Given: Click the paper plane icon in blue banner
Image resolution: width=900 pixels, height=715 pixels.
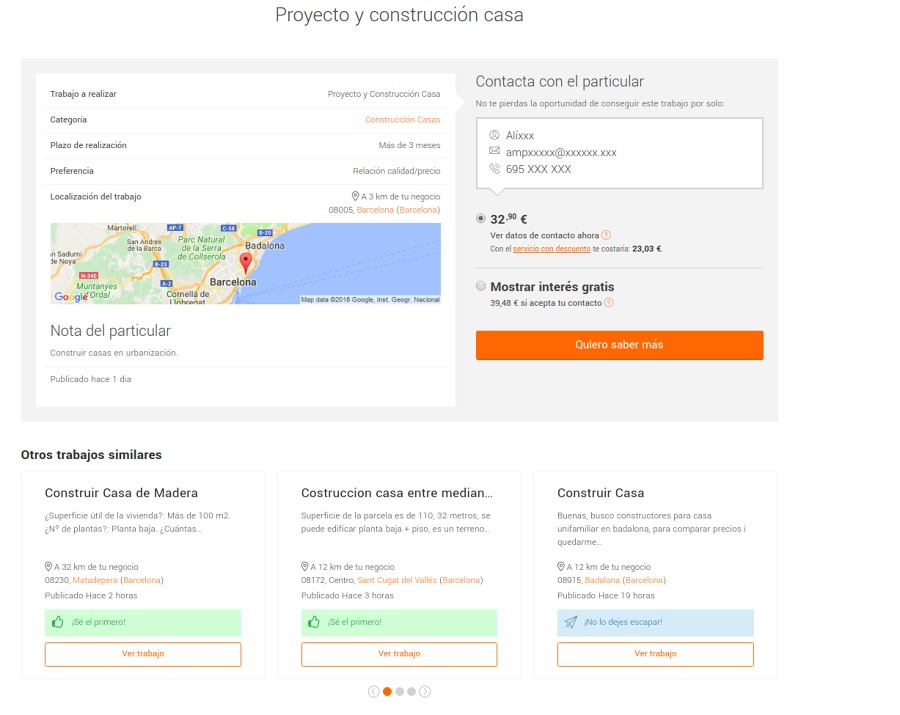Looking at the screenshot, I should coord(570,622).
